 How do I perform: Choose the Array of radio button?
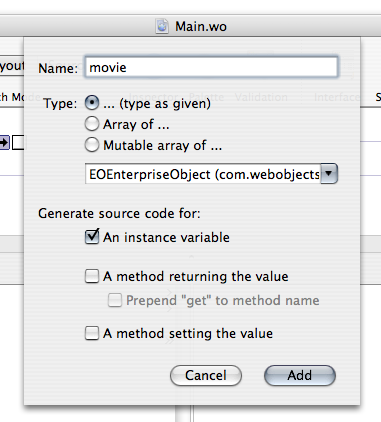click(92, 124)
